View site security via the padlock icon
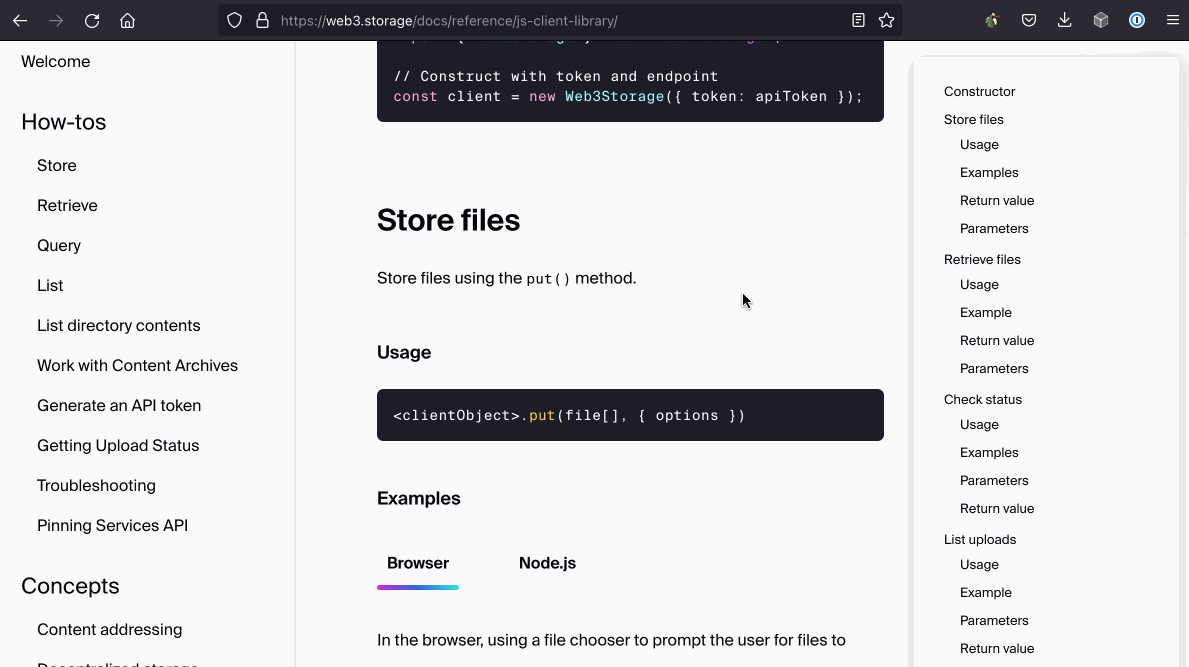Viewport: 1189px width, 667px height. click(261, 19)
